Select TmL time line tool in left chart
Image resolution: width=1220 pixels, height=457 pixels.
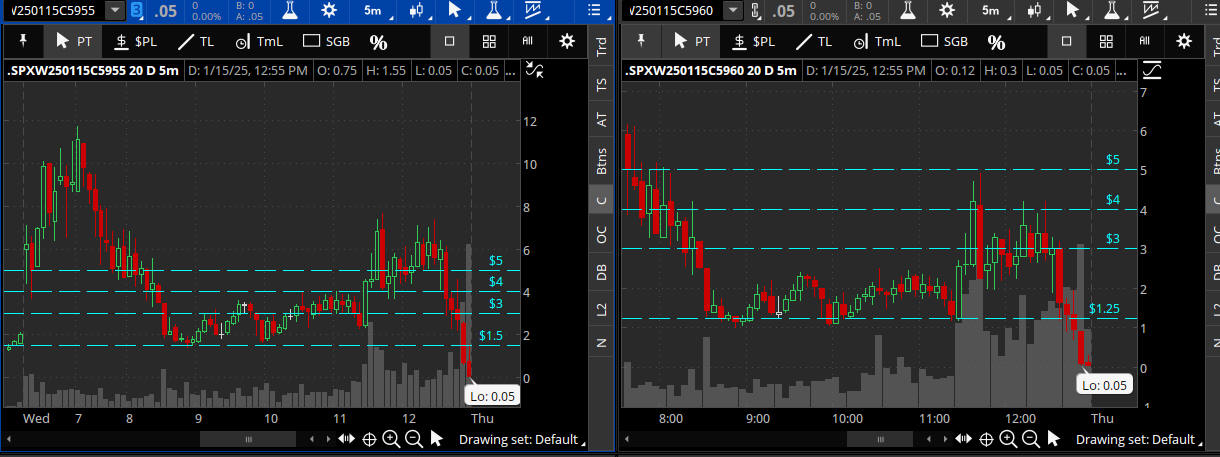tap(259, 42)
